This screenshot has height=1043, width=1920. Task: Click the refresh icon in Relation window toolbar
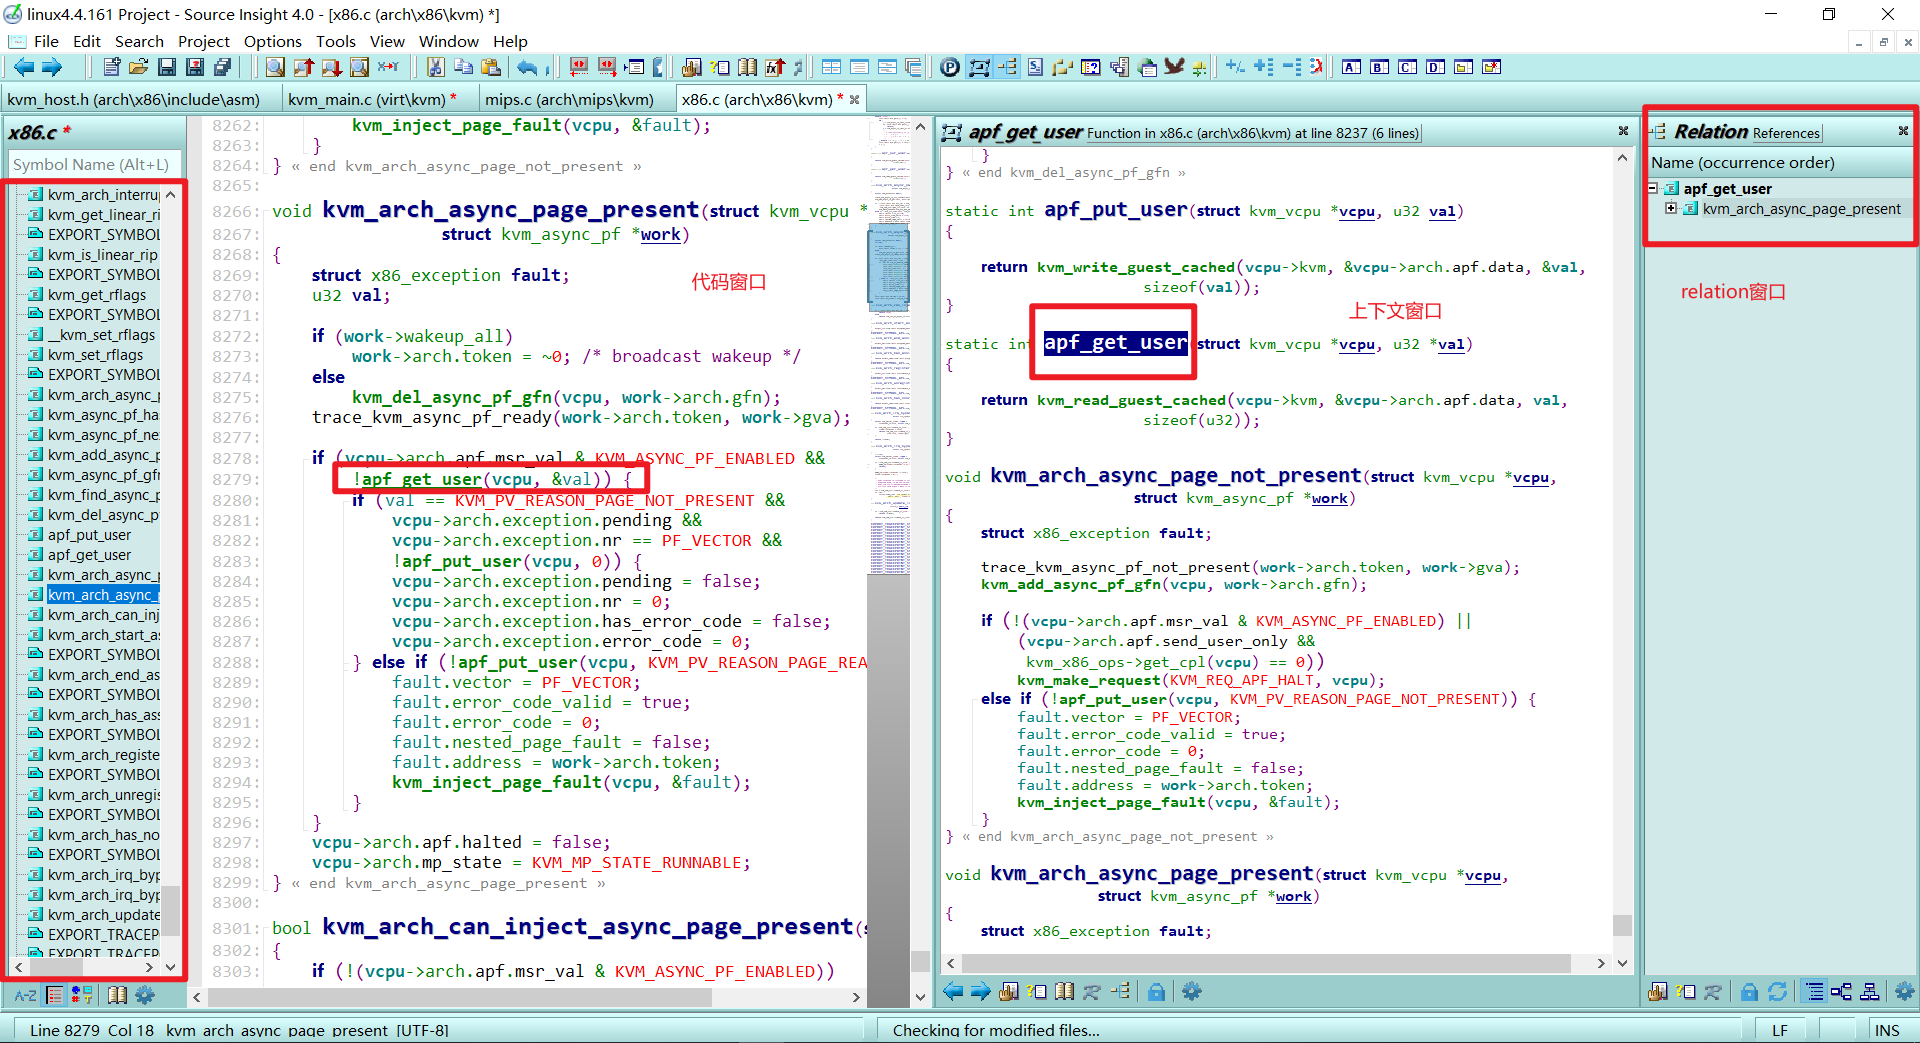(1777, 992)
